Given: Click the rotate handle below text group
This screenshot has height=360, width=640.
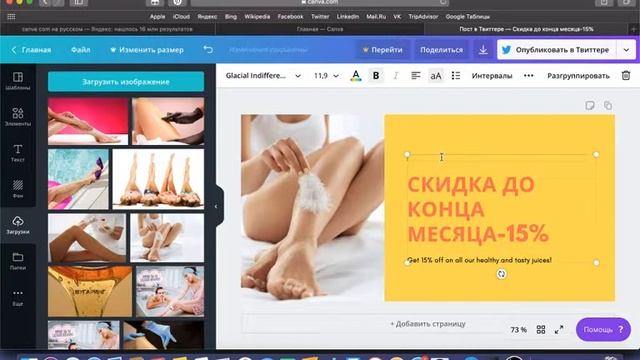Looking at the screenshot, I should point(501,274).
